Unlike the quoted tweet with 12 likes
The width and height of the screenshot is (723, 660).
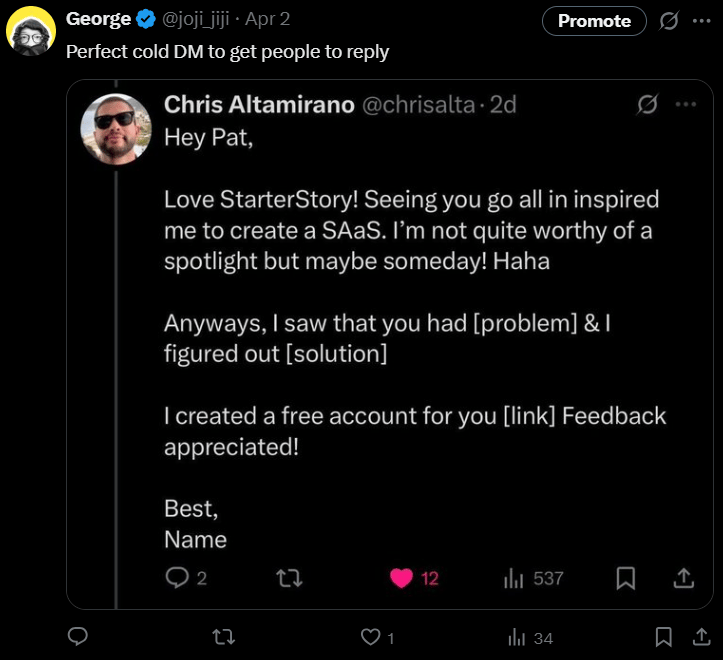tap(402, 578)
